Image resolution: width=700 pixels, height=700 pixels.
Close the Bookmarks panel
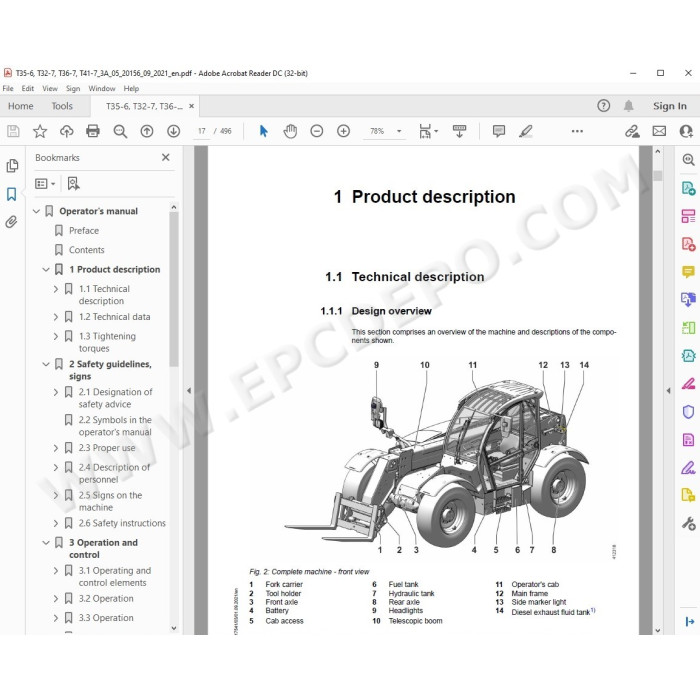coord(166,157)
